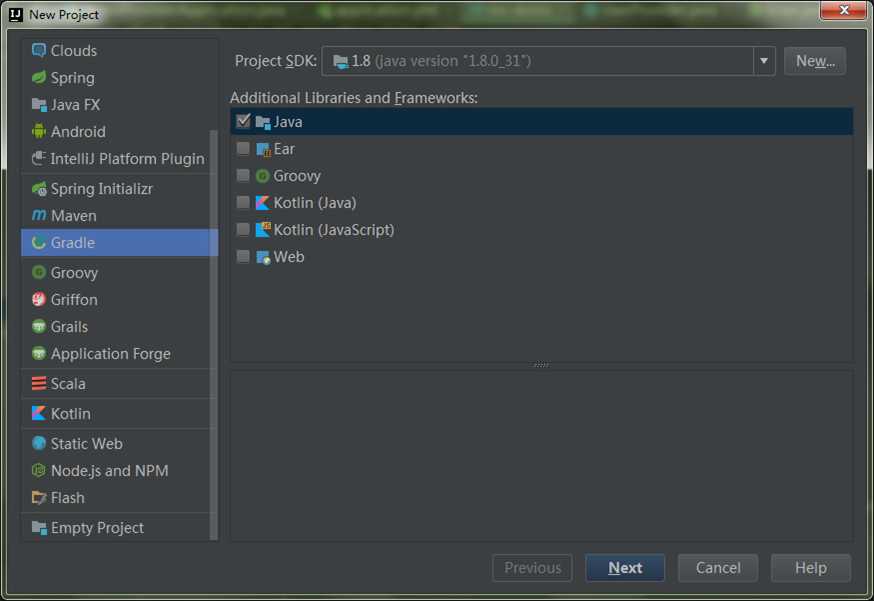The height and width of the screenshot is (601, 874).
Task: Click the Next button
Action: [x=625, y=568]
